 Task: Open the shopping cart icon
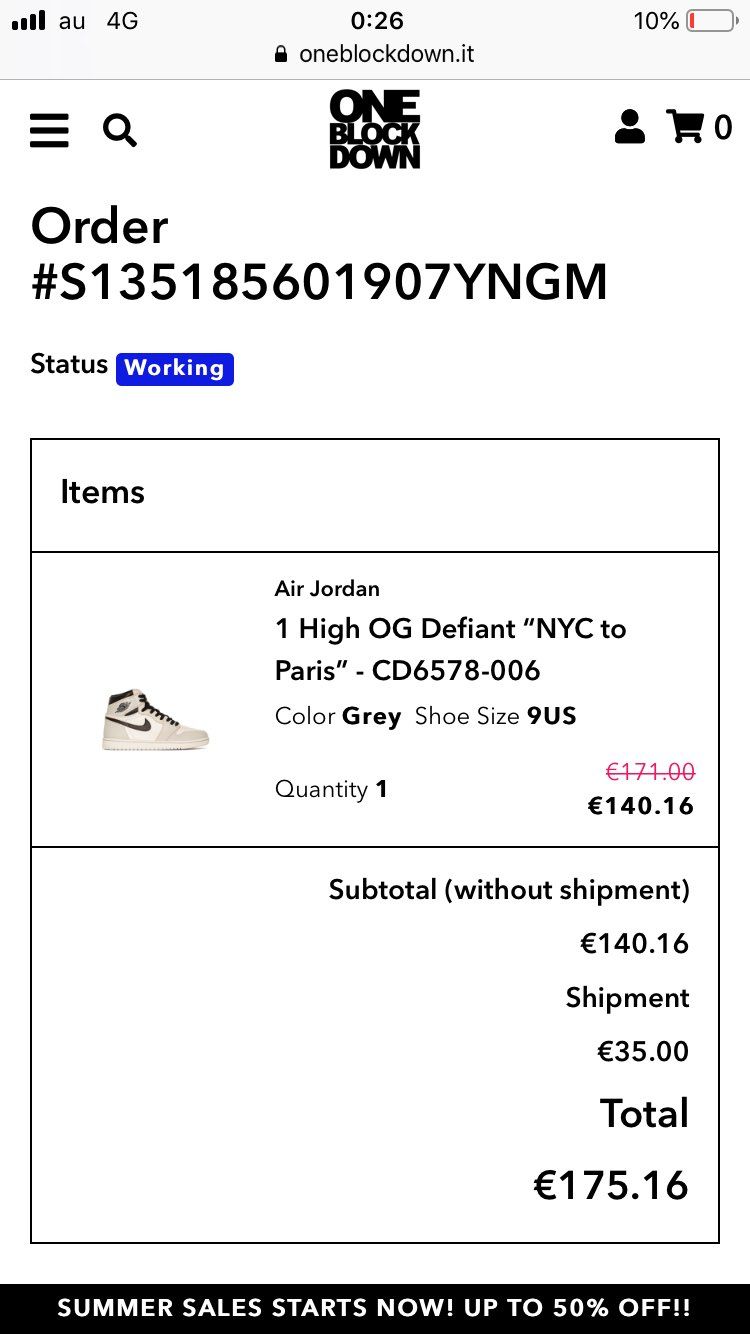(x=686, y=128)
